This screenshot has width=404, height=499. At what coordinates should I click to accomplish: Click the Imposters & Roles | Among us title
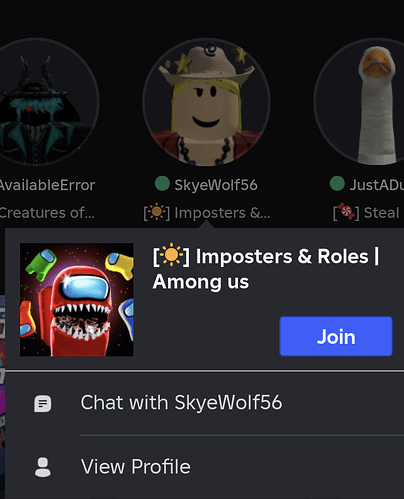[266, 269]
